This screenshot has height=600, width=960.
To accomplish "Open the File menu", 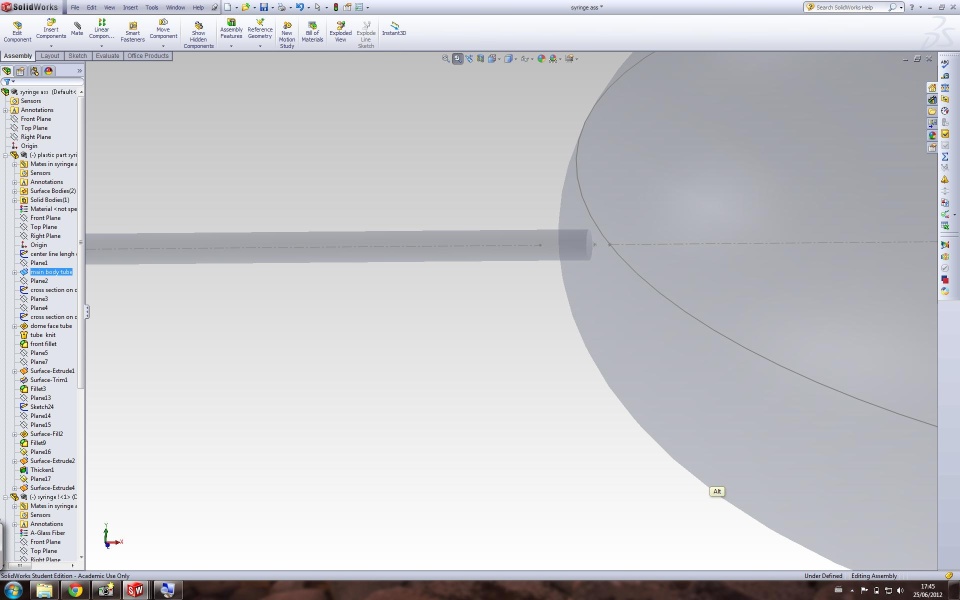I will [x=75, y=7].
